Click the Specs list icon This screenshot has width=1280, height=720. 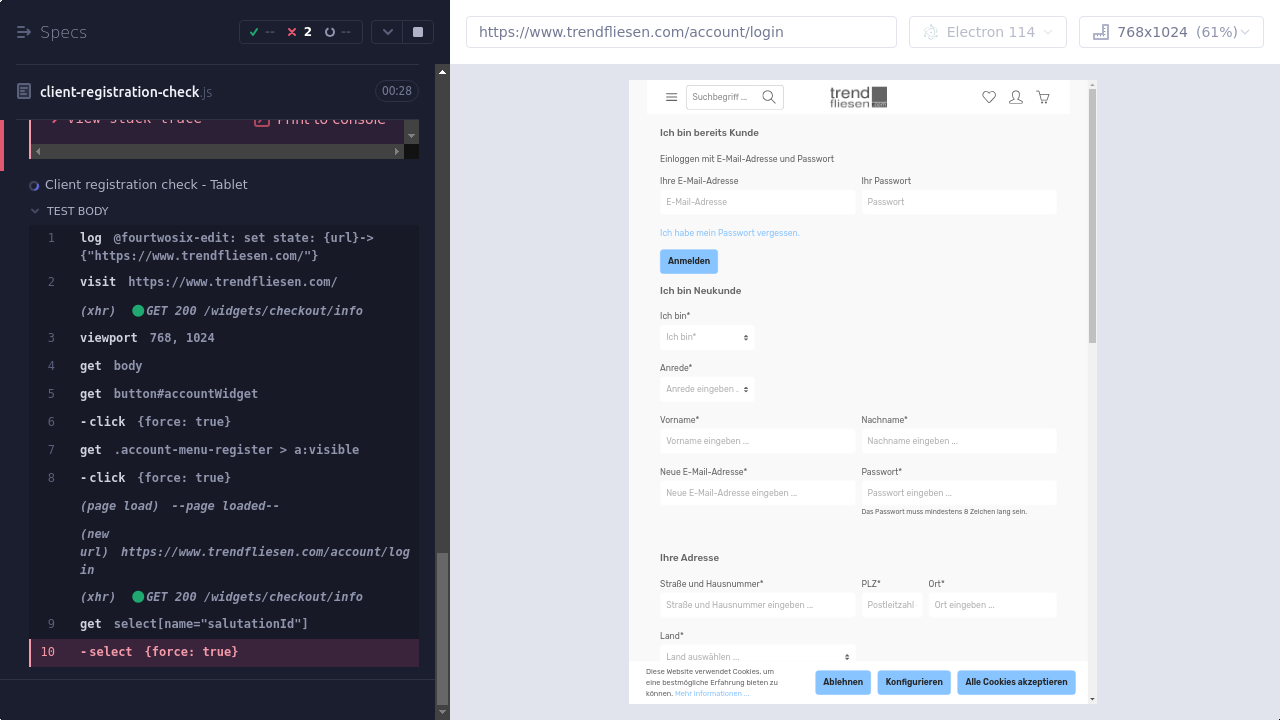24,32
